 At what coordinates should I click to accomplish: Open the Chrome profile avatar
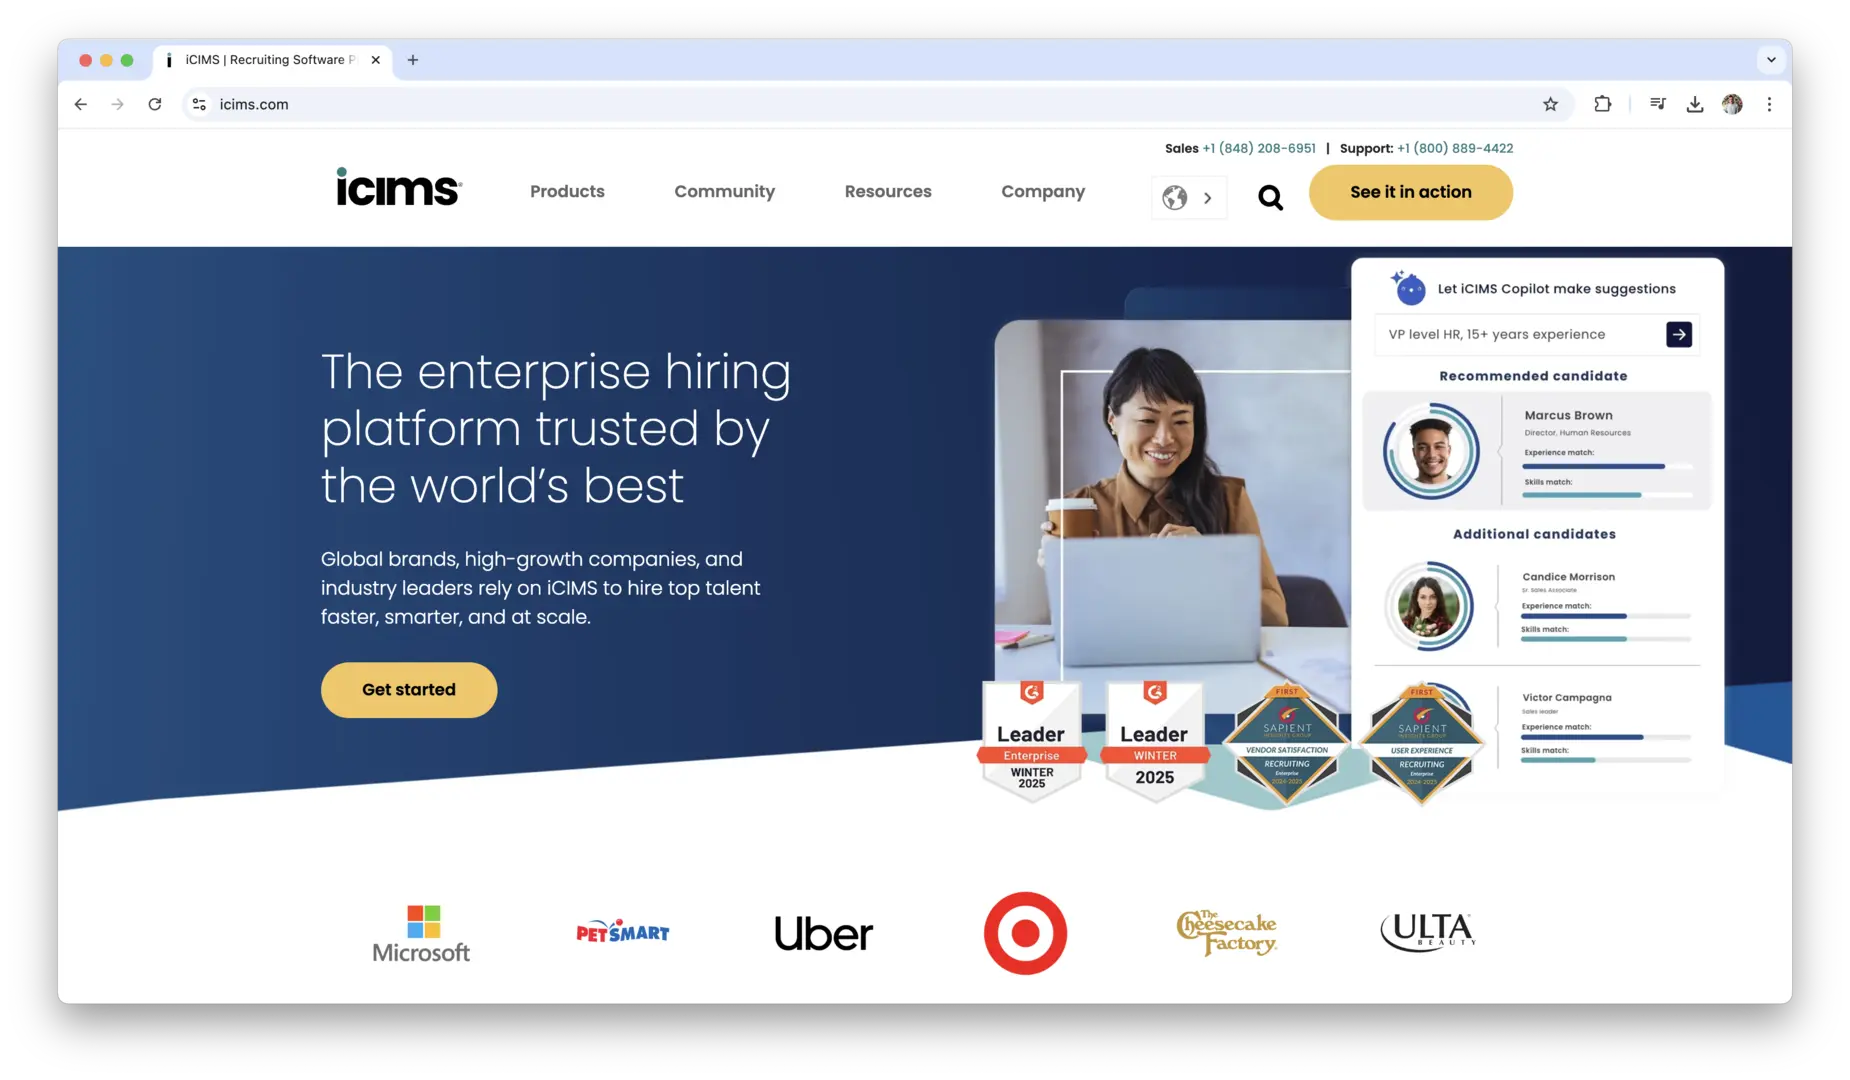[1732, 104]
